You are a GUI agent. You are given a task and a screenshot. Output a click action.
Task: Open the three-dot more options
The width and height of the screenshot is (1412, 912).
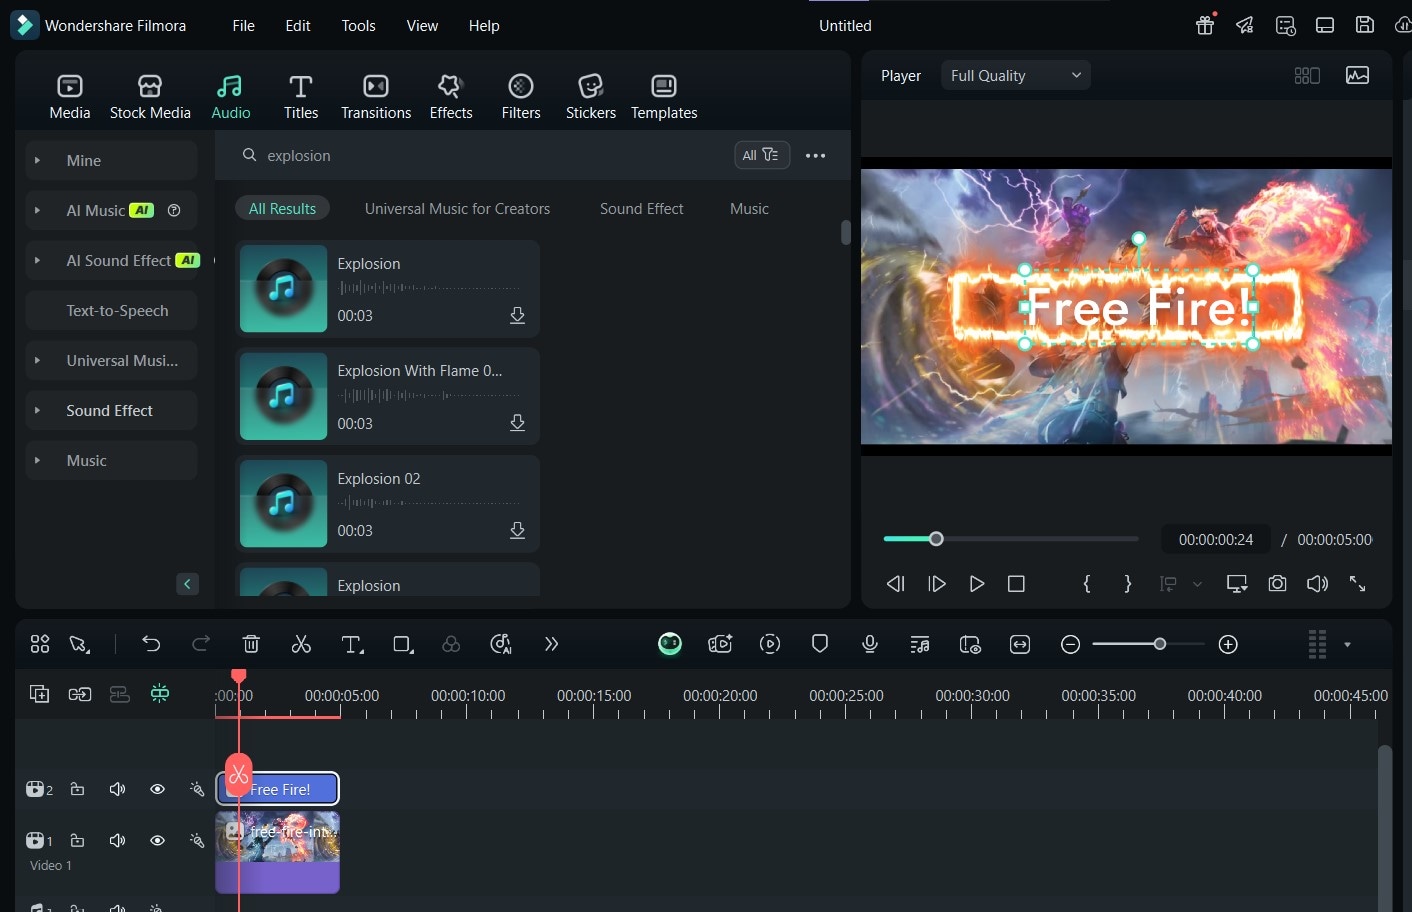[x=816, y=155]
